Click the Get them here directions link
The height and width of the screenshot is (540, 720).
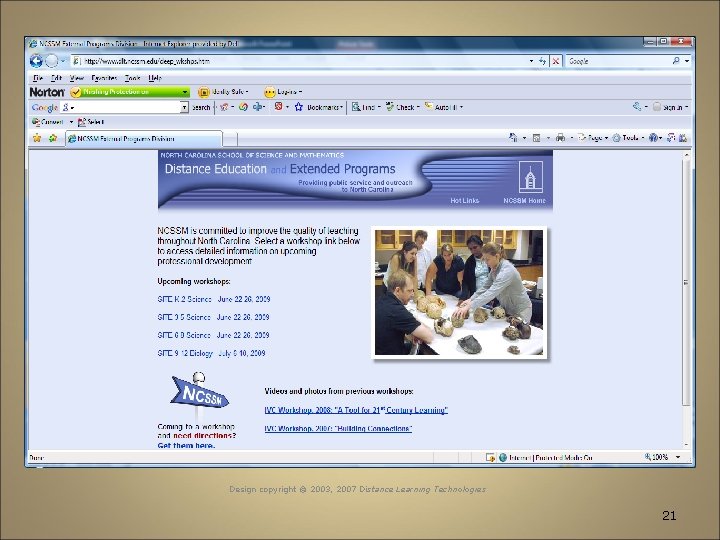(186, 445)
